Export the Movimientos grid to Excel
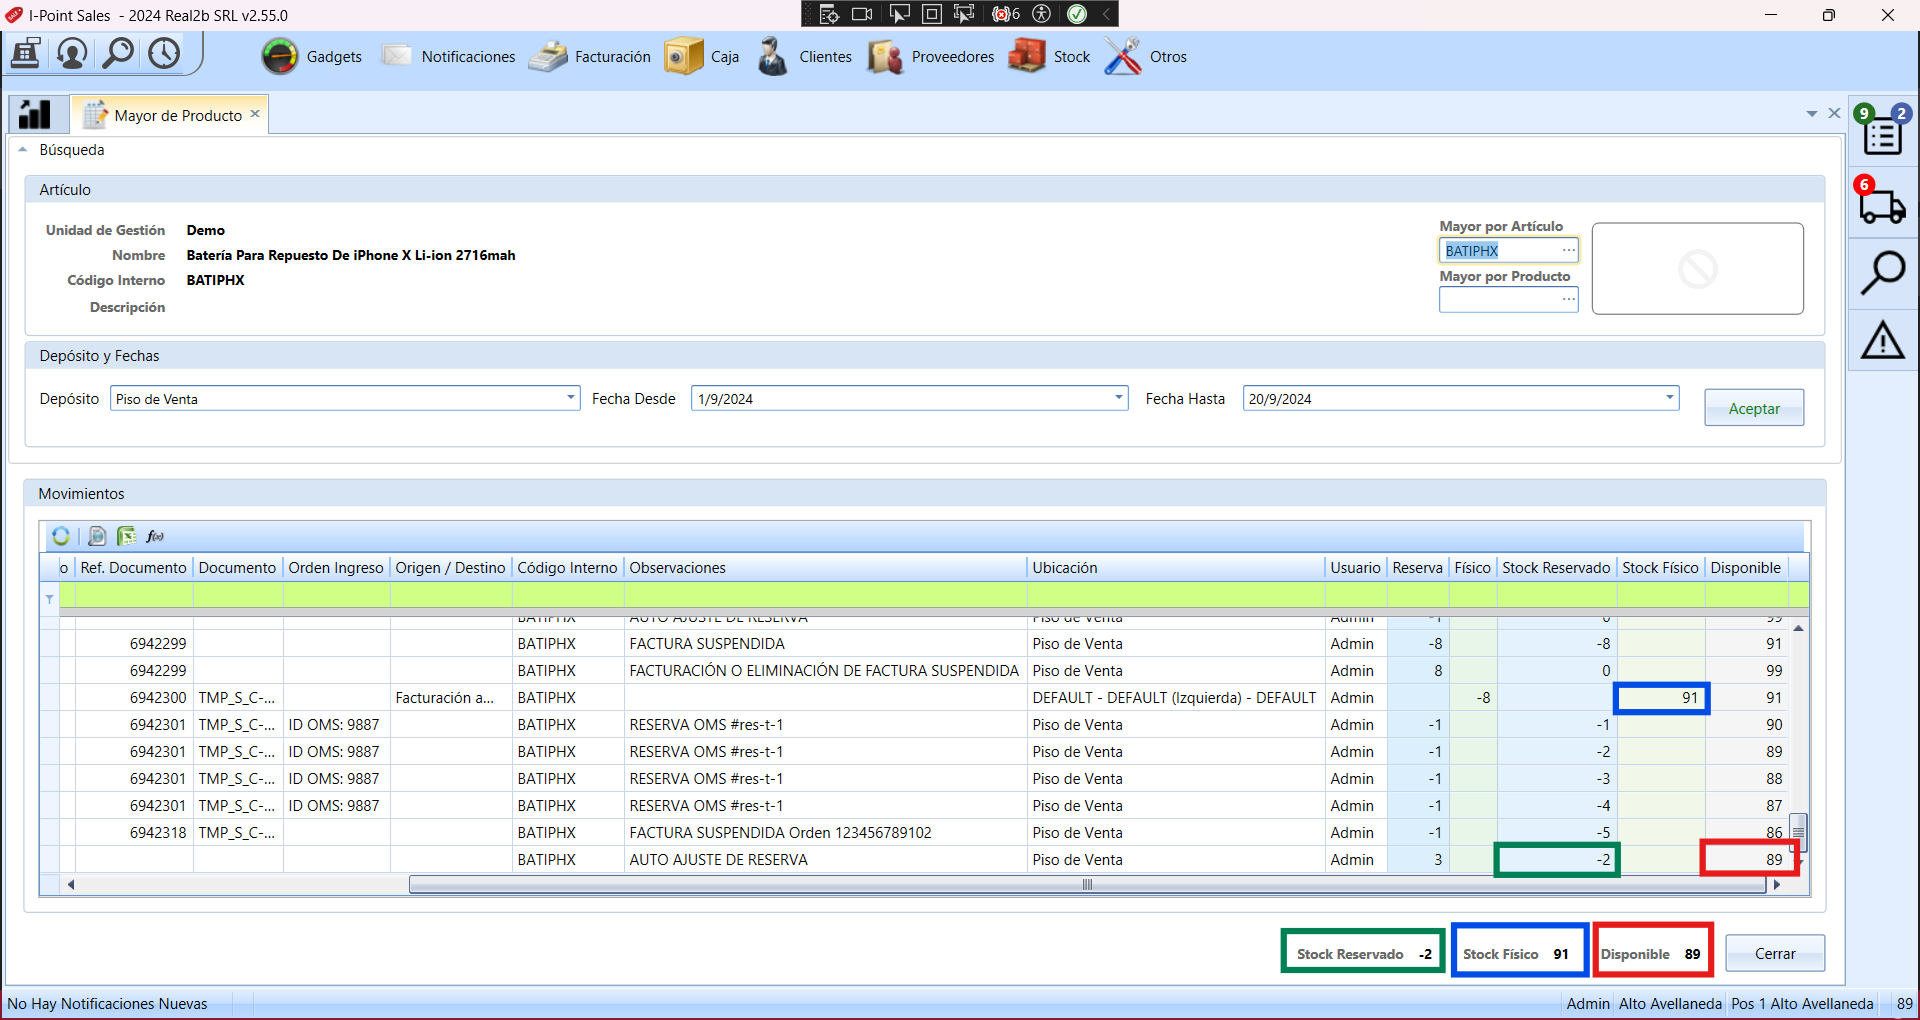Viewport: 1920px width, 1020px height. coord(126,536)
